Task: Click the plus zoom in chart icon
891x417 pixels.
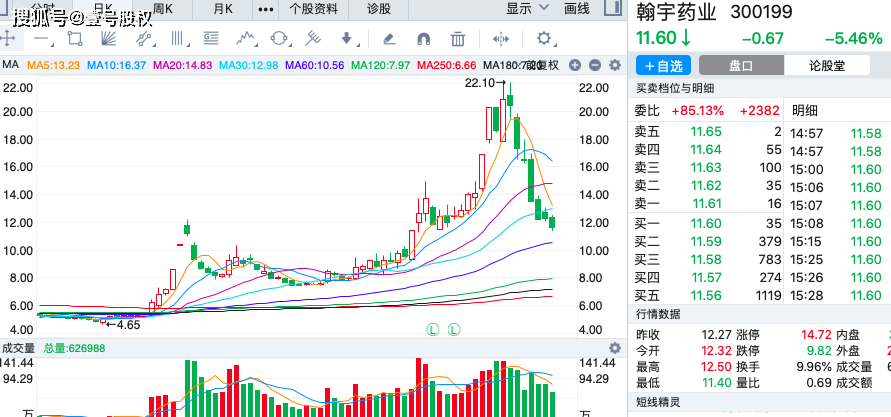Action: point(574,65)
